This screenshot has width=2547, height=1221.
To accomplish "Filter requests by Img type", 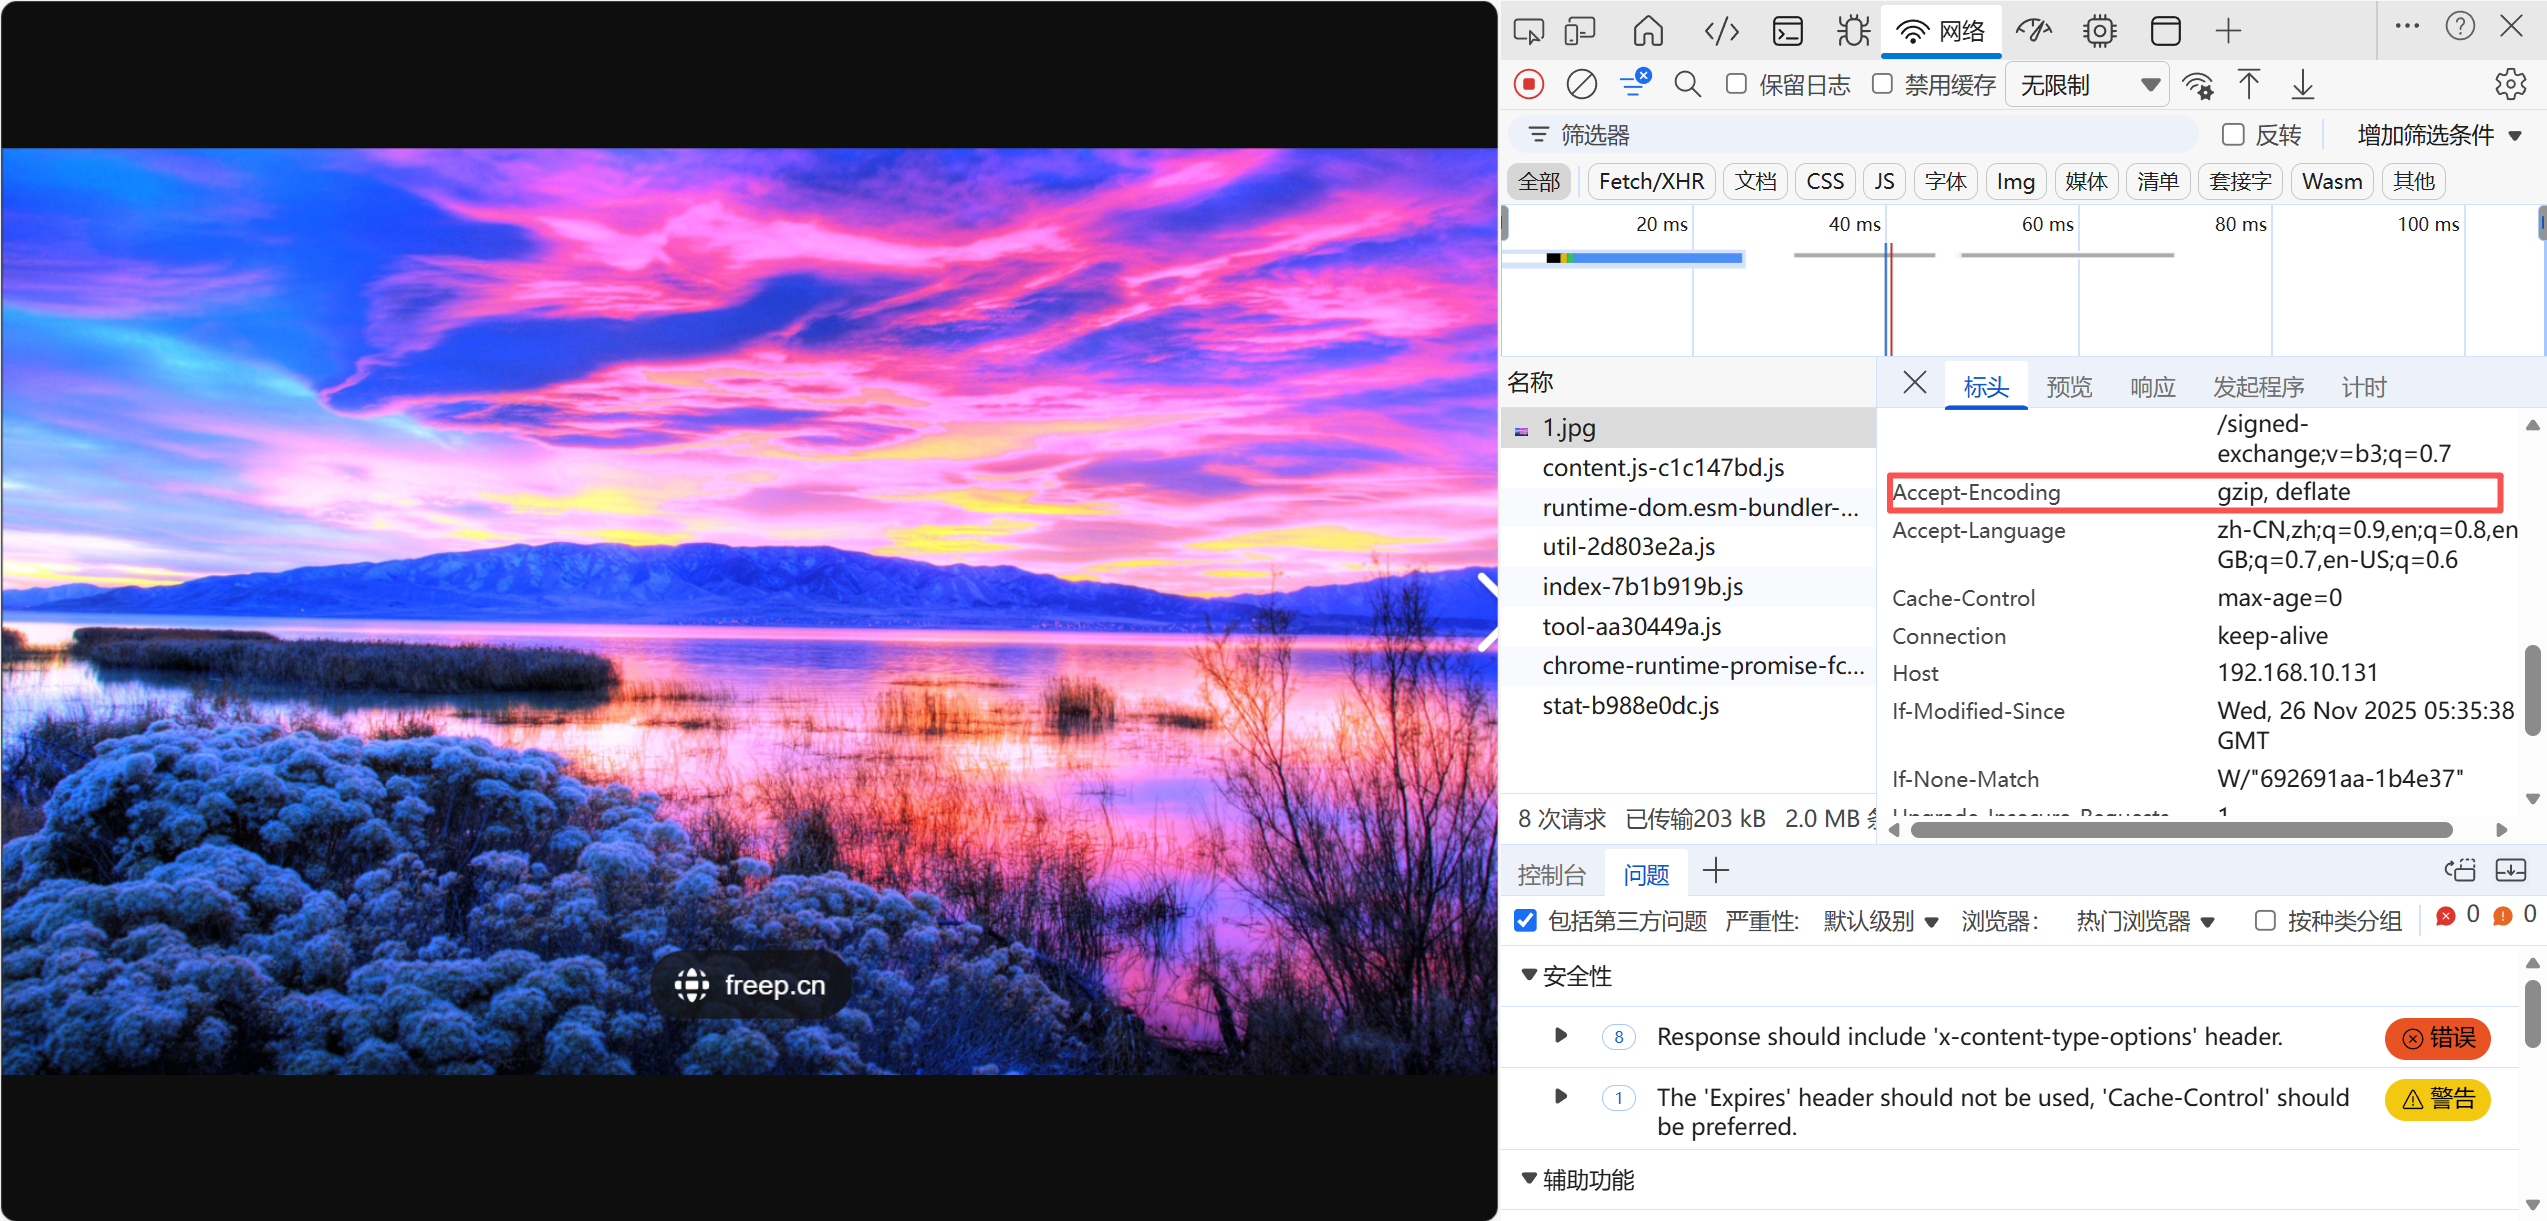I will (x=2015, y=181).
